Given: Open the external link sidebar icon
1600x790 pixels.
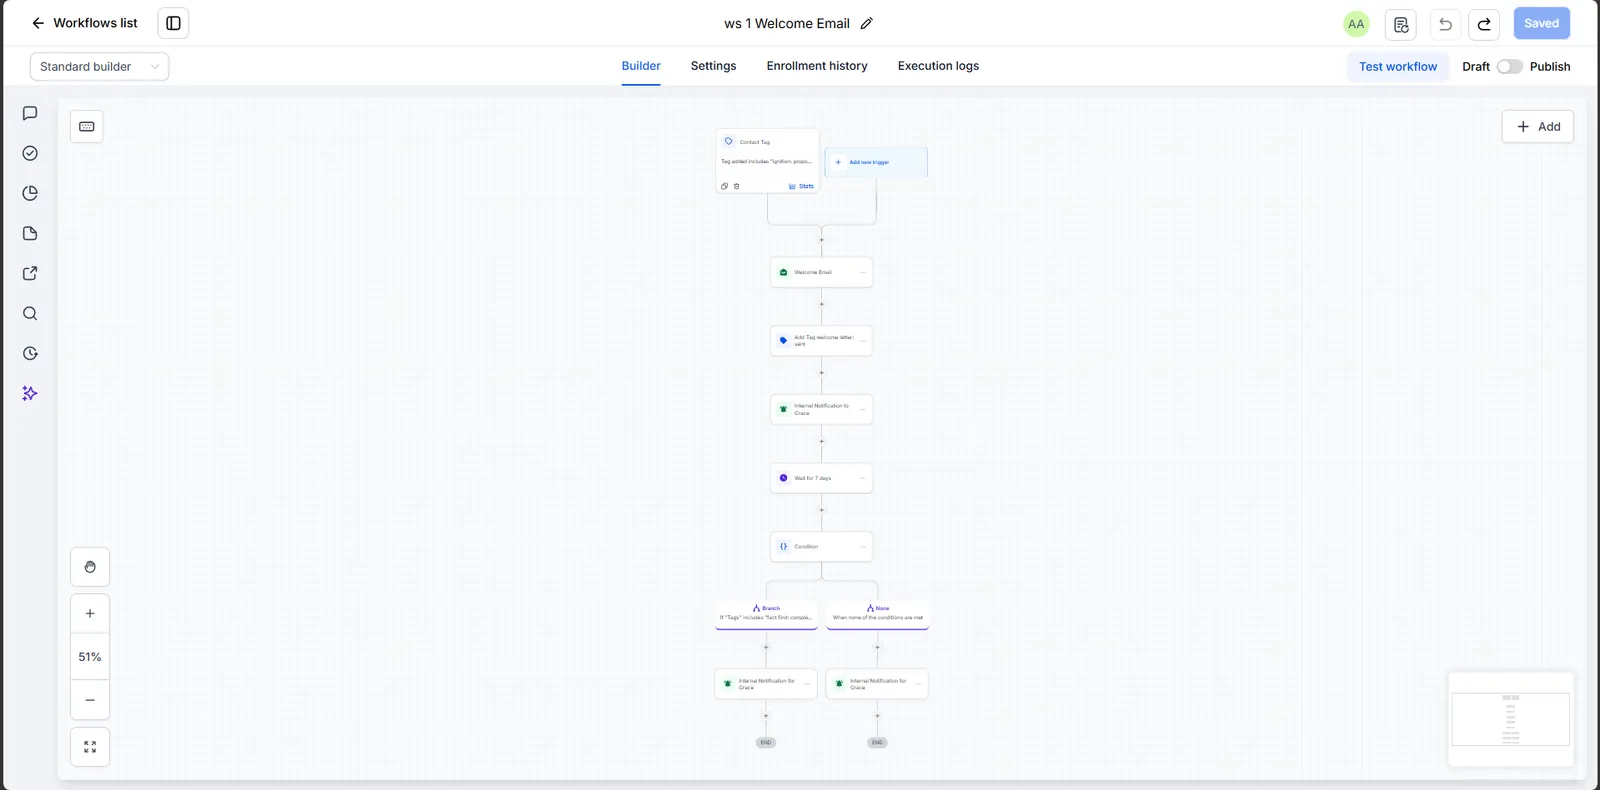Looking at the screenshot, I should pos(30,273).
